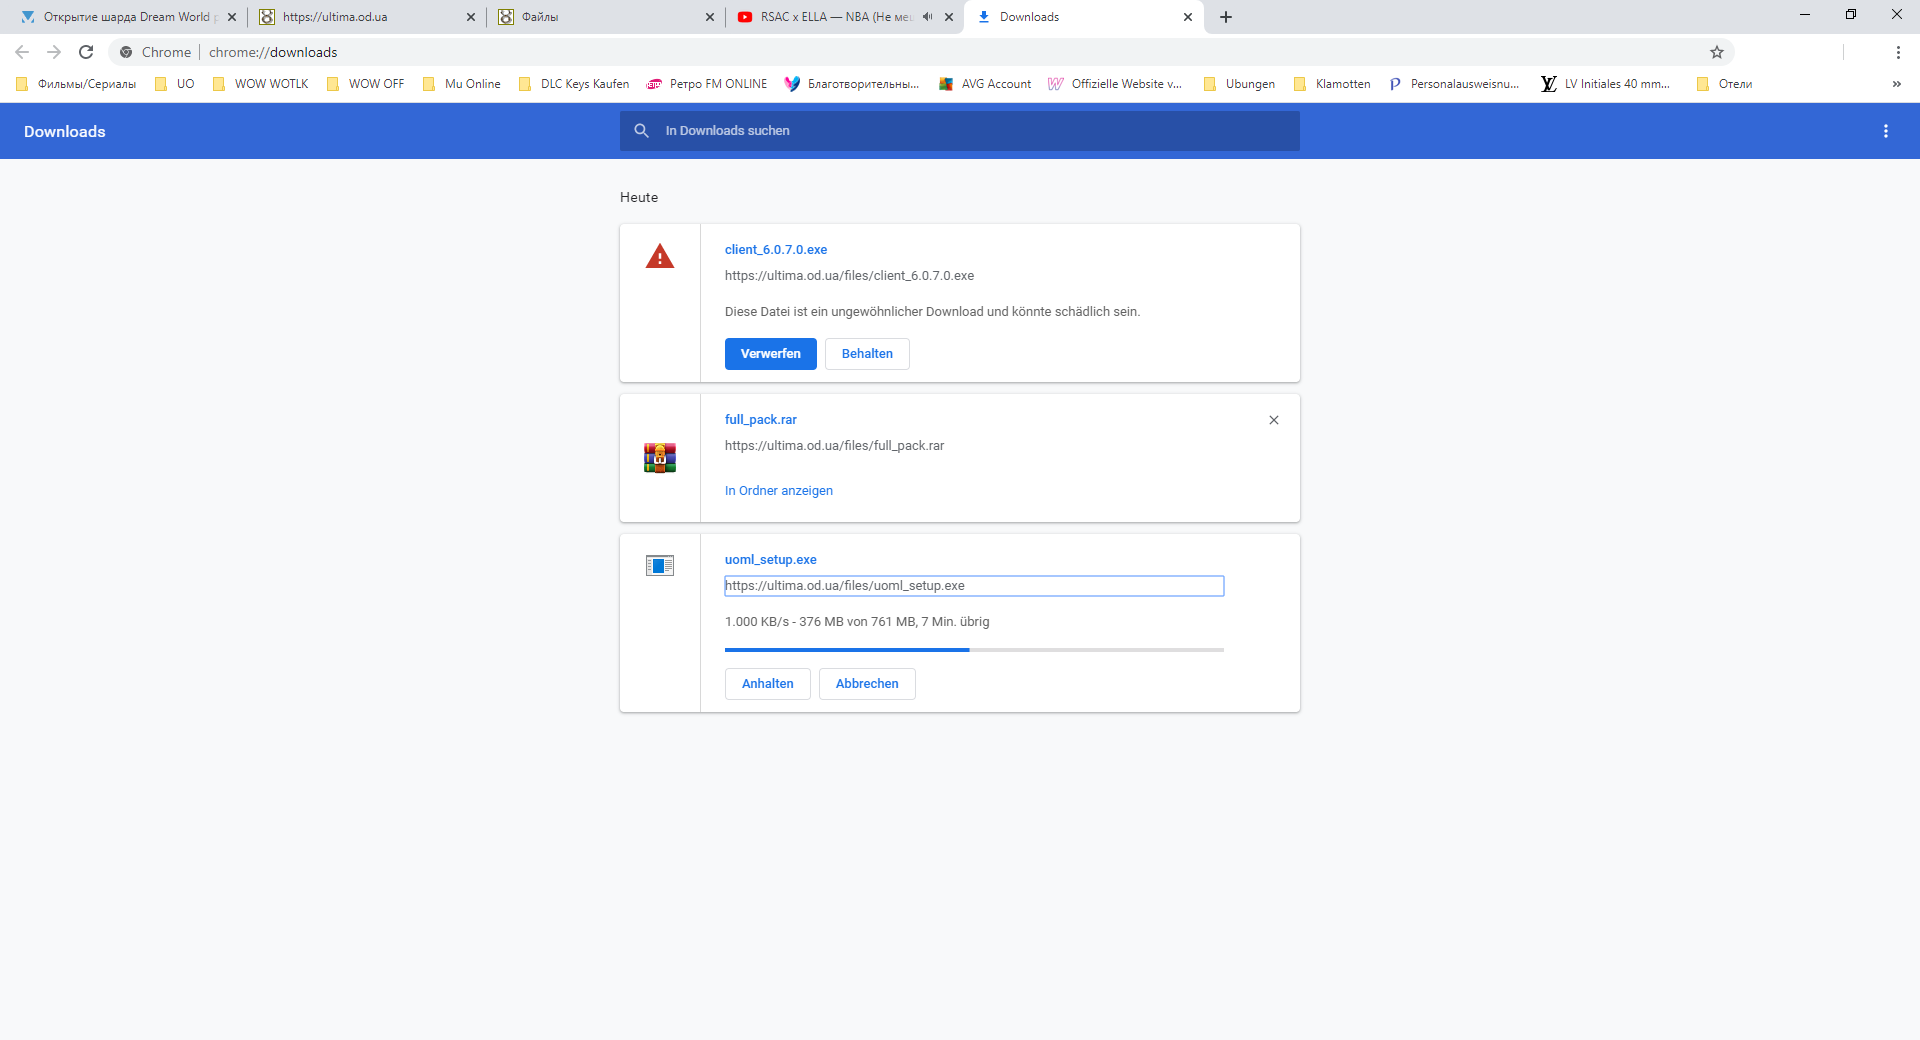Click the WinRAR icon for full_pack.rar
The height and width of the screenshot is (1040, 1920).
click(660, 458)
